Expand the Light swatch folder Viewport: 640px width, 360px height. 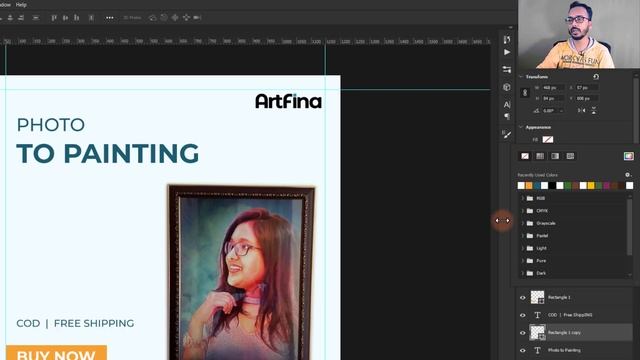click(522, 248)
